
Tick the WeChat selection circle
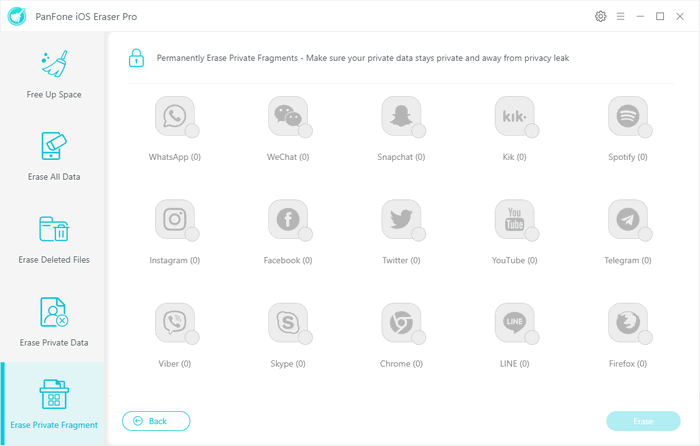click(x=305, y=131)
